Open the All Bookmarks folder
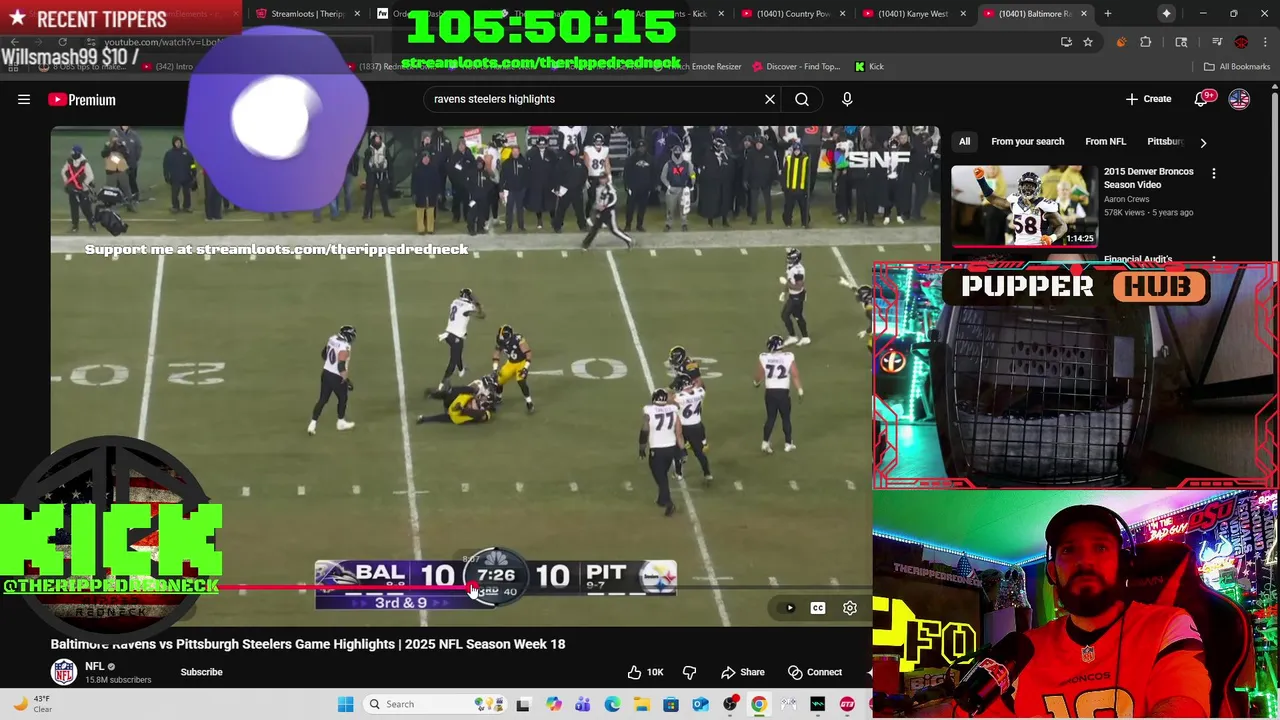This screenshot has width=1280, height=720. coord(1237,67)
